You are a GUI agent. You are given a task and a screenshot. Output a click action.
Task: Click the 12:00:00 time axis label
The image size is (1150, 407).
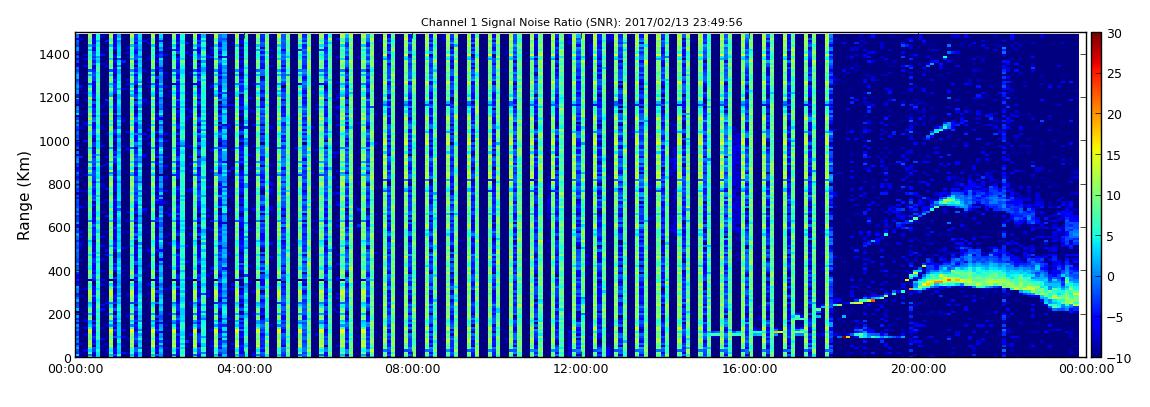click(x=580, y=369)
